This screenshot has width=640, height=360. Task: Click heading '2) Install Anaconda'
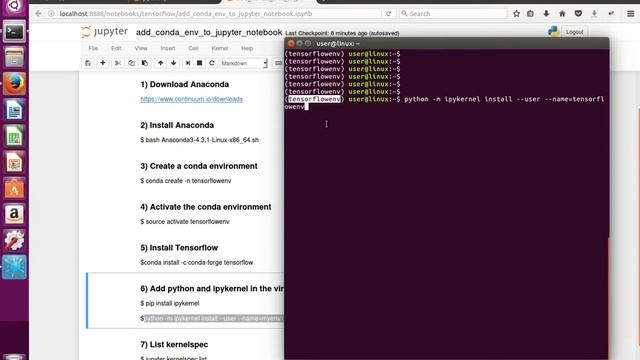click(x=177, y=125)
